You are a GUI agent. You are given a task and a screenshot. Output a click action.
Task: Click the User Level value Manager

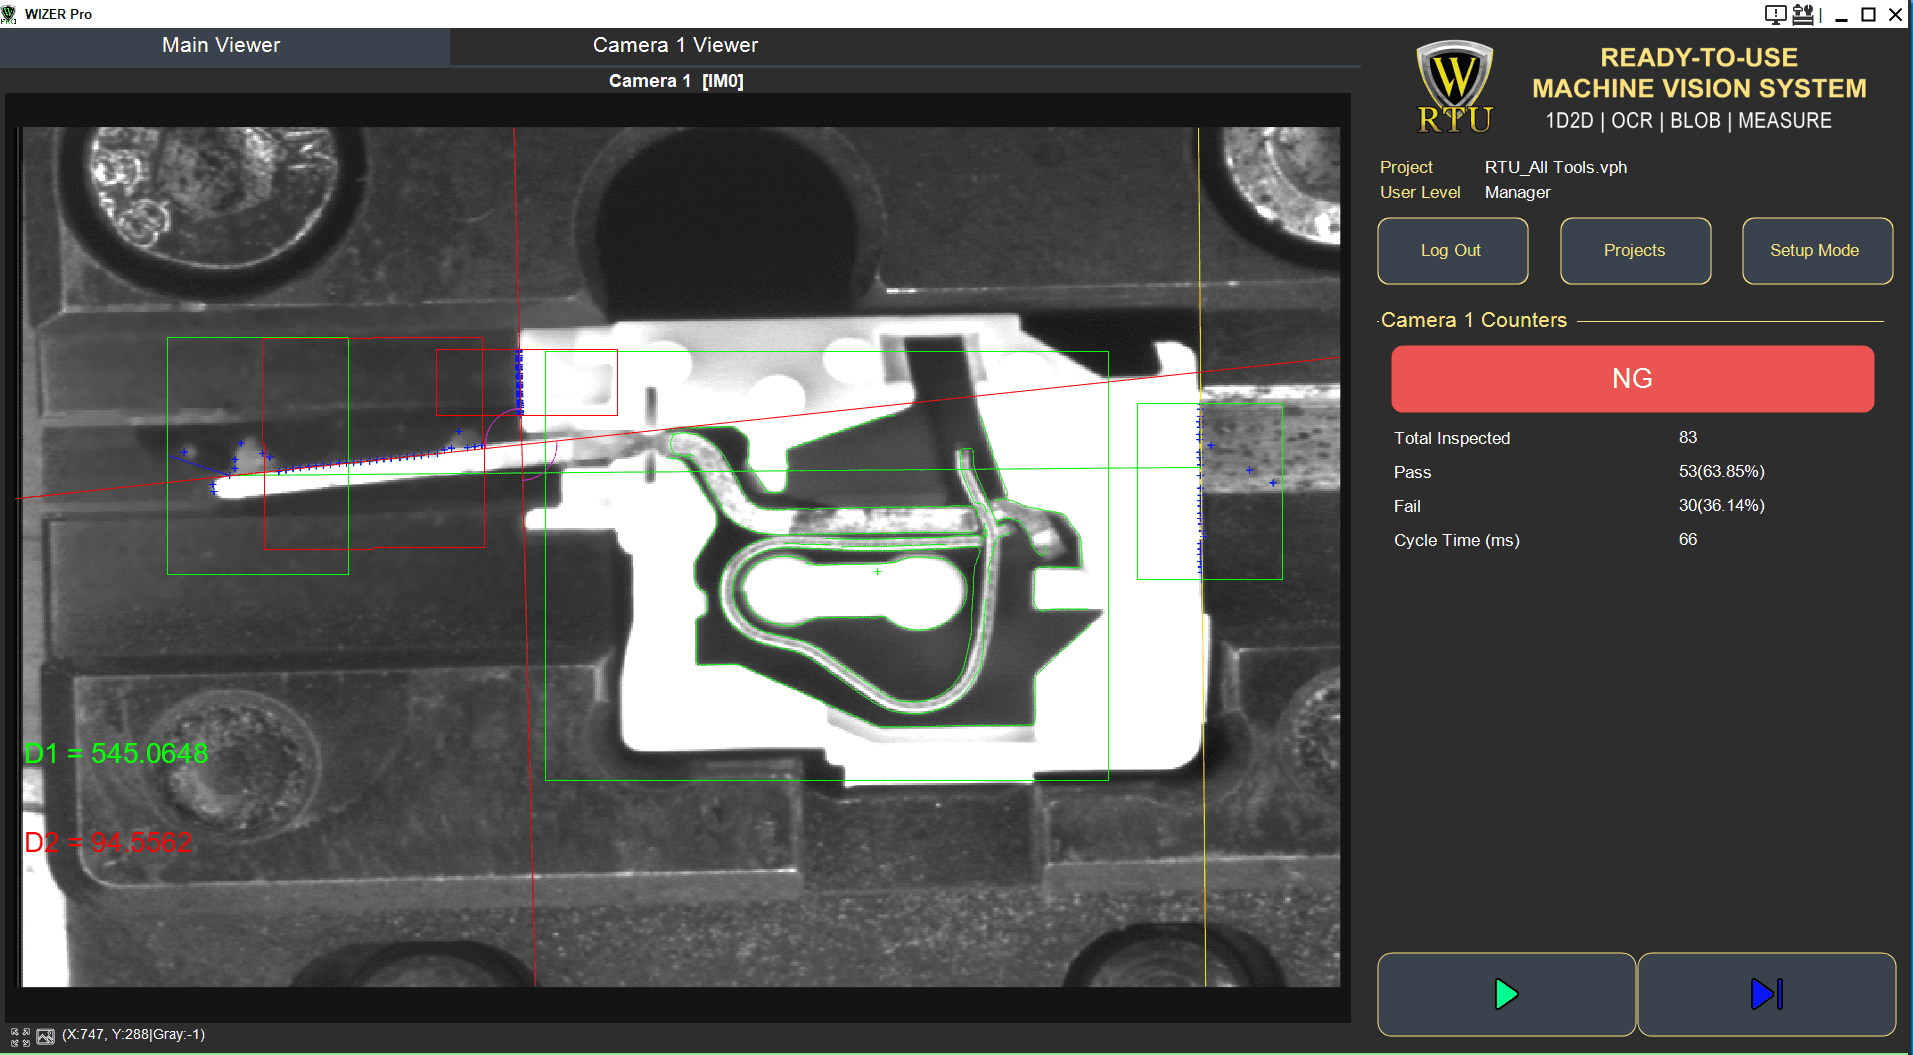pyautogui.click(x=1517, y=192)
